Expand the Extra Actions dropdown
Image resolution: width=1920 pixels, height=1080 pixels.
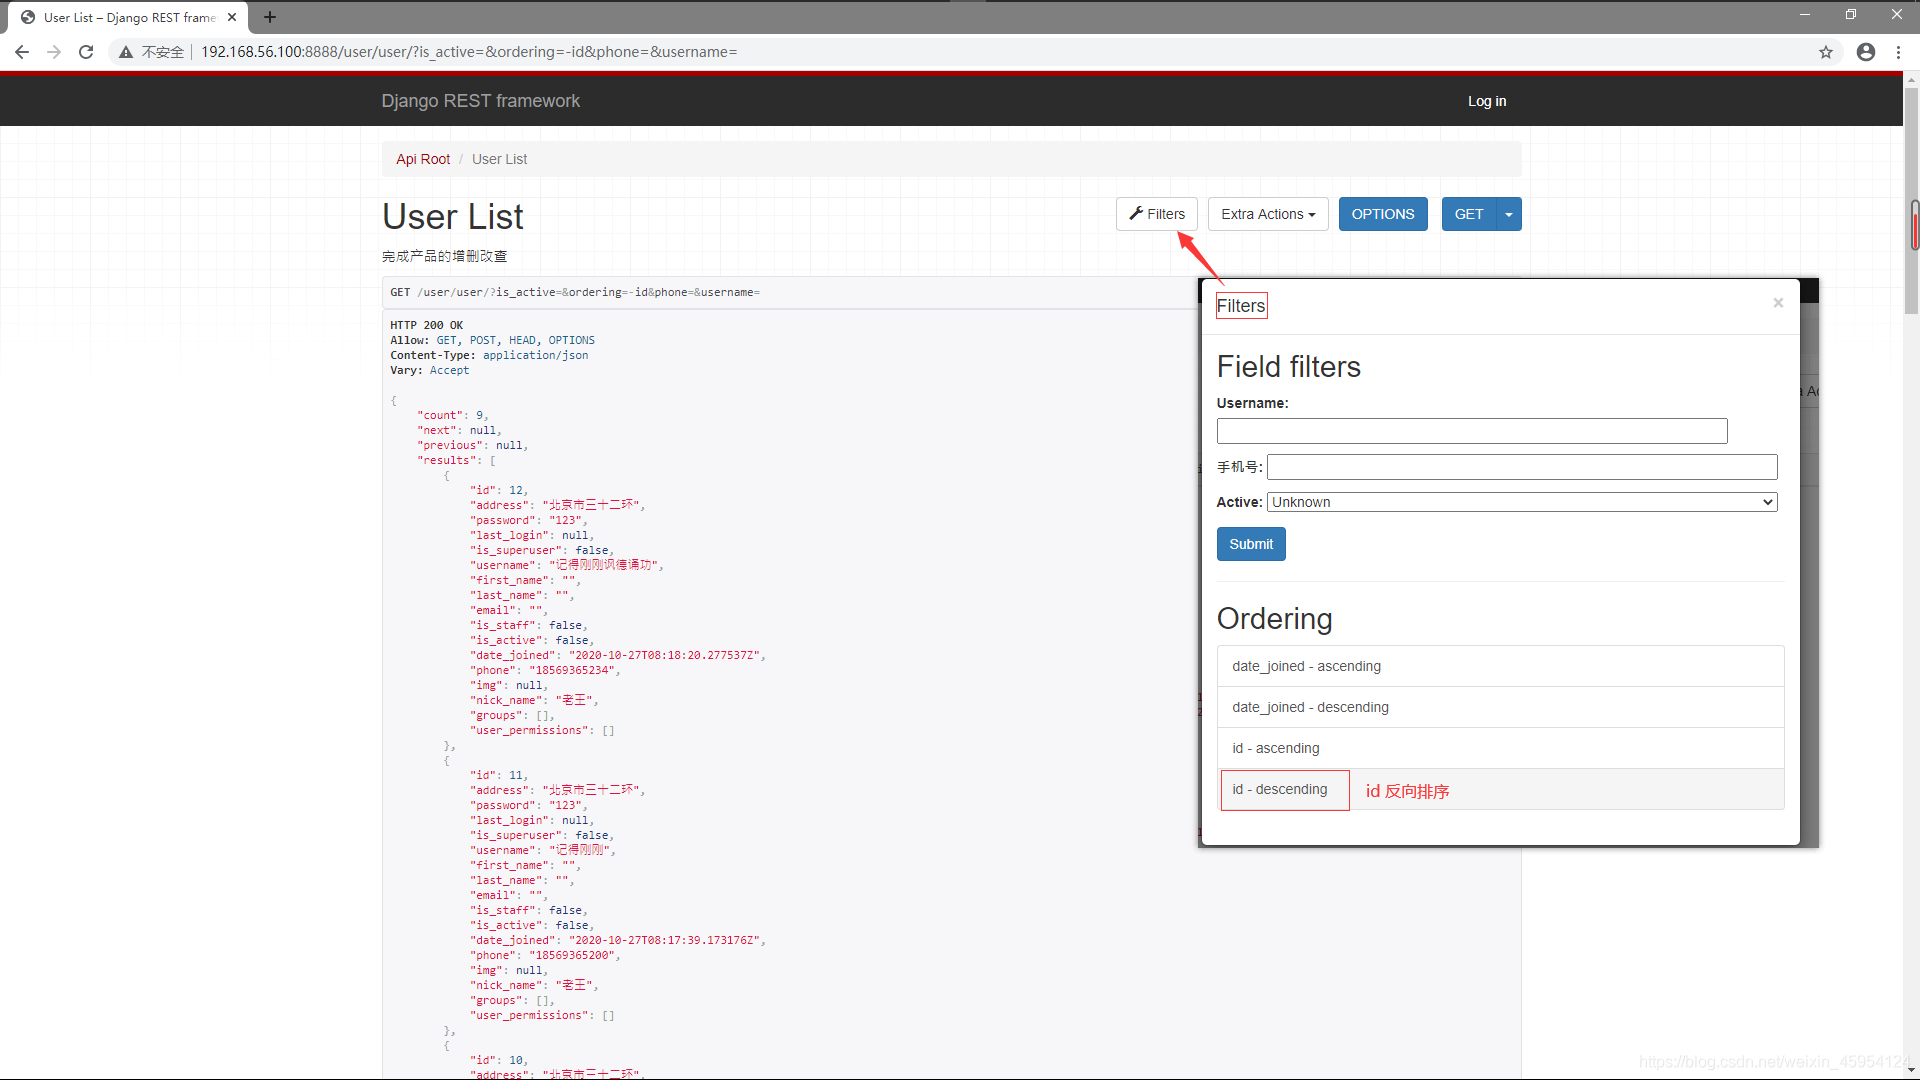click(x=1267, y=214)
